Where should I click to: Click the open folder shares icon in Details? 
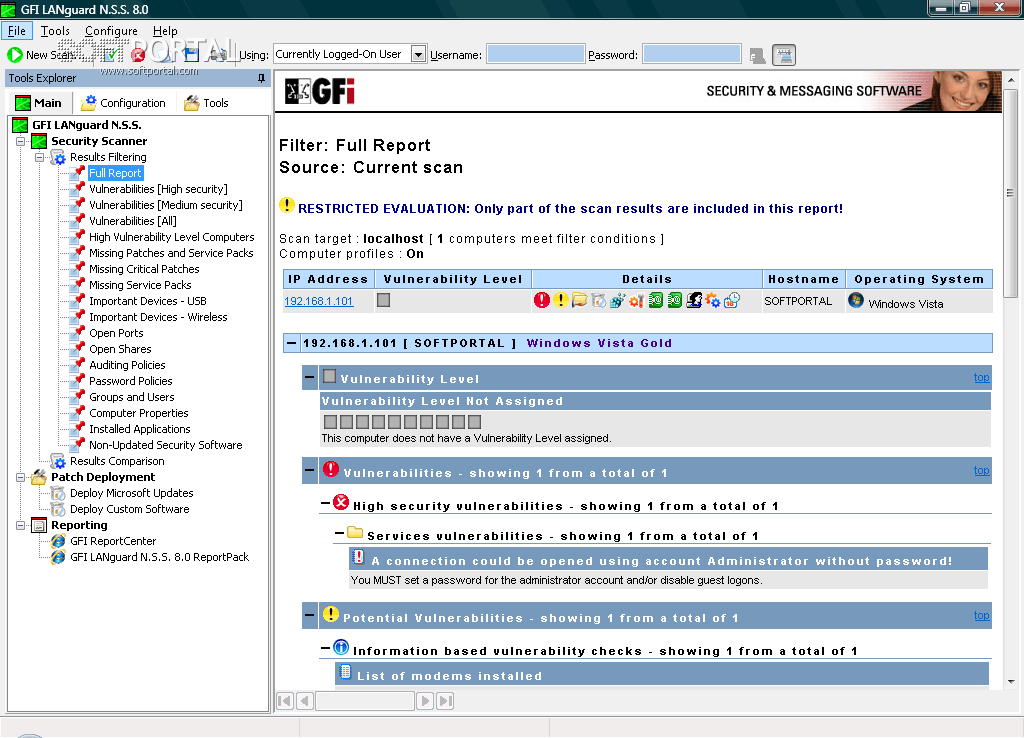tap(579, 300)
